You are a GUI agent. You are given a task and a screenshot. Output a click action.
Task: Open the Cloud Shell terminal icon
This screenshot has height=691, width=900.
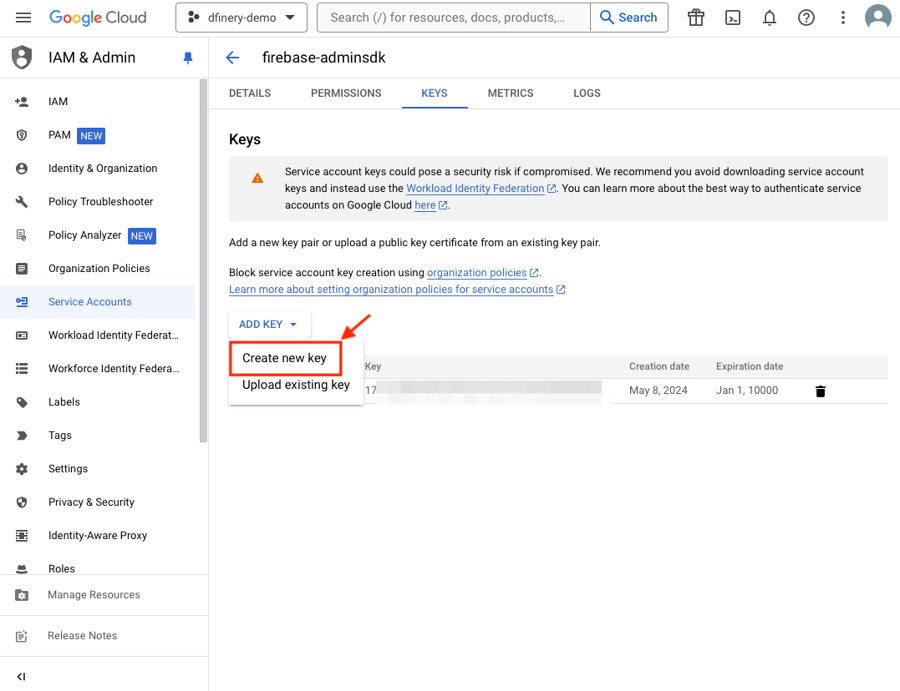click(x=733, y=17)
